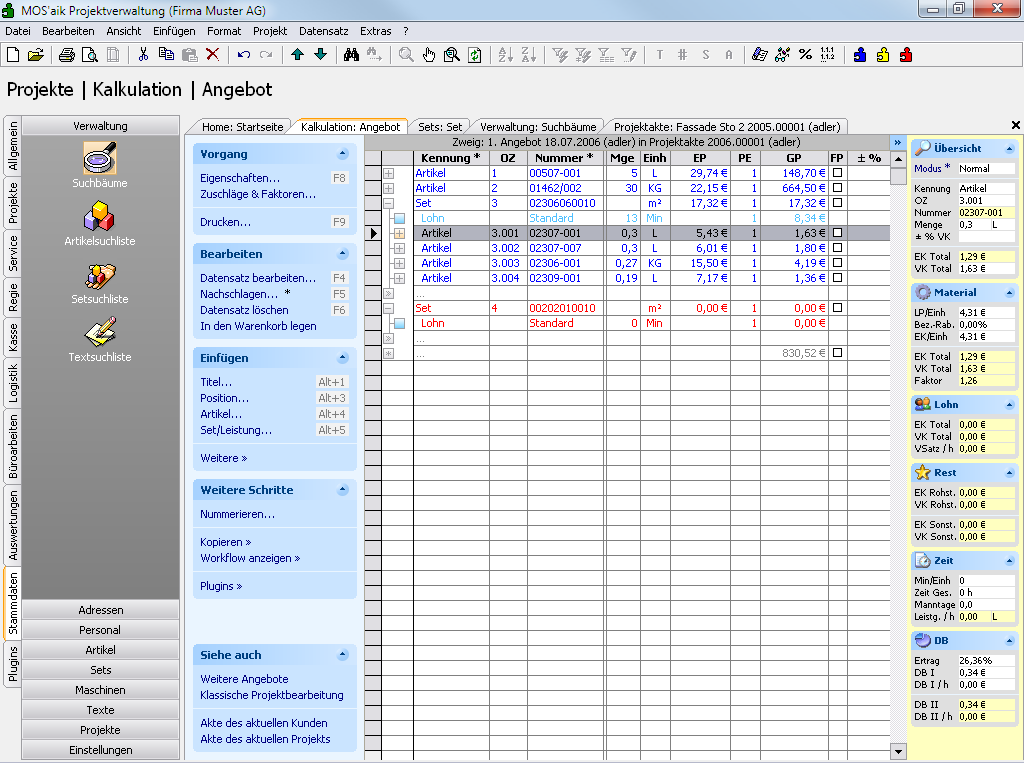Collapse the Set 02306060010 tree node
This screenshot has height=764, width=1024.
(x=389, y=203)
